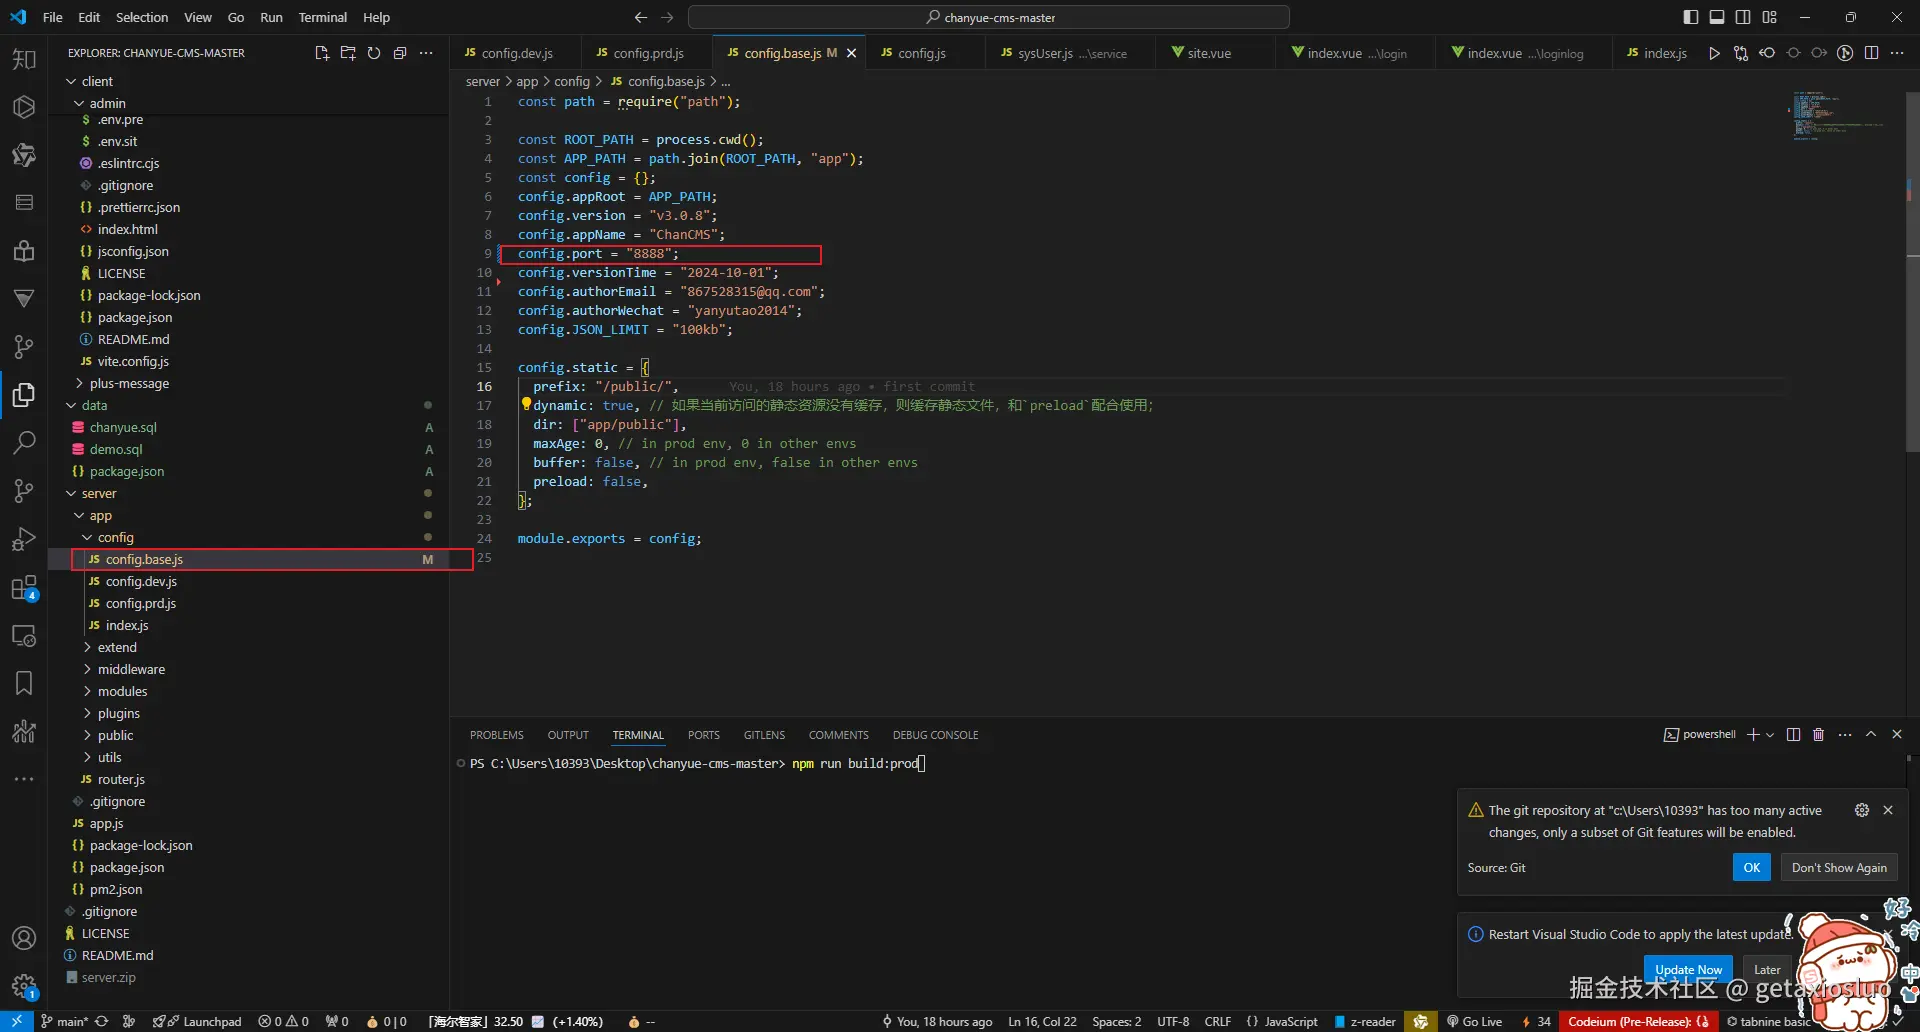This screenshot has height=1032, width=1920.
Task: Expand the plus-message folder
Action: click(79, 383)
